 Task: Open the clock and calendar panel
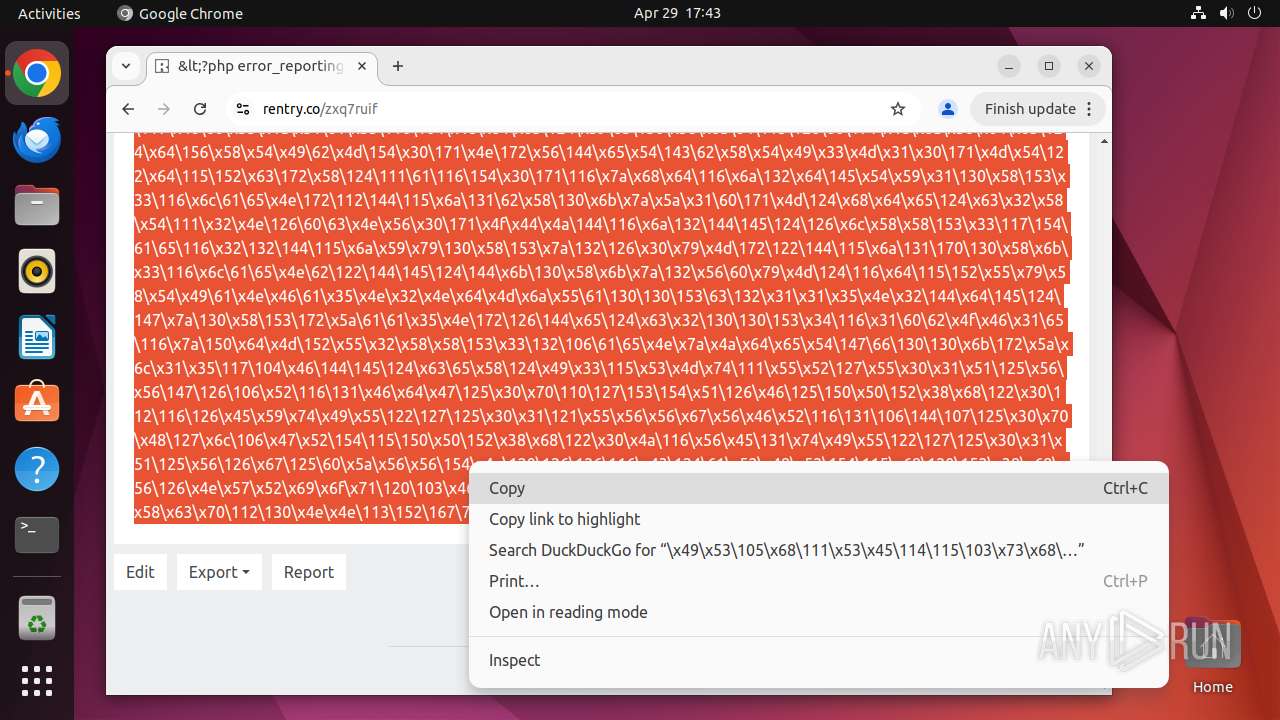point(677,13)
